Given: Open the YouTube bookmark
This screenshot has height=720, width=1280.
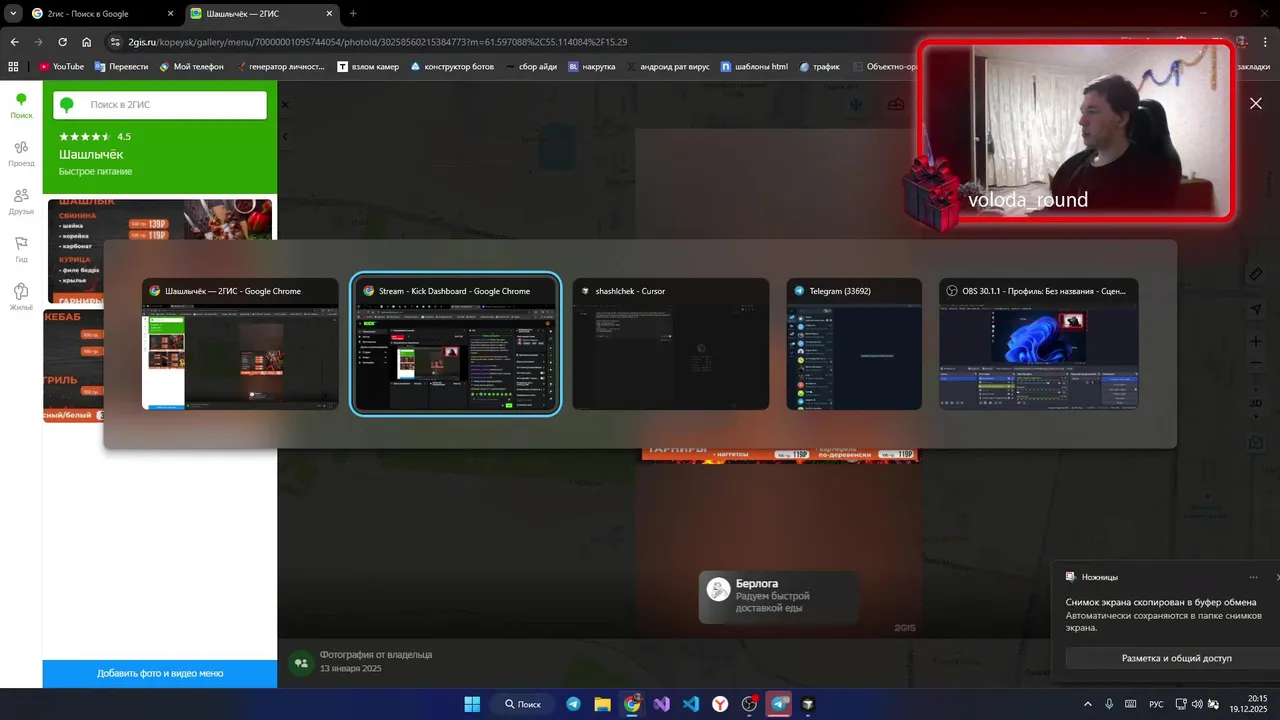Looking at the screenshot, I should [61, 67].
